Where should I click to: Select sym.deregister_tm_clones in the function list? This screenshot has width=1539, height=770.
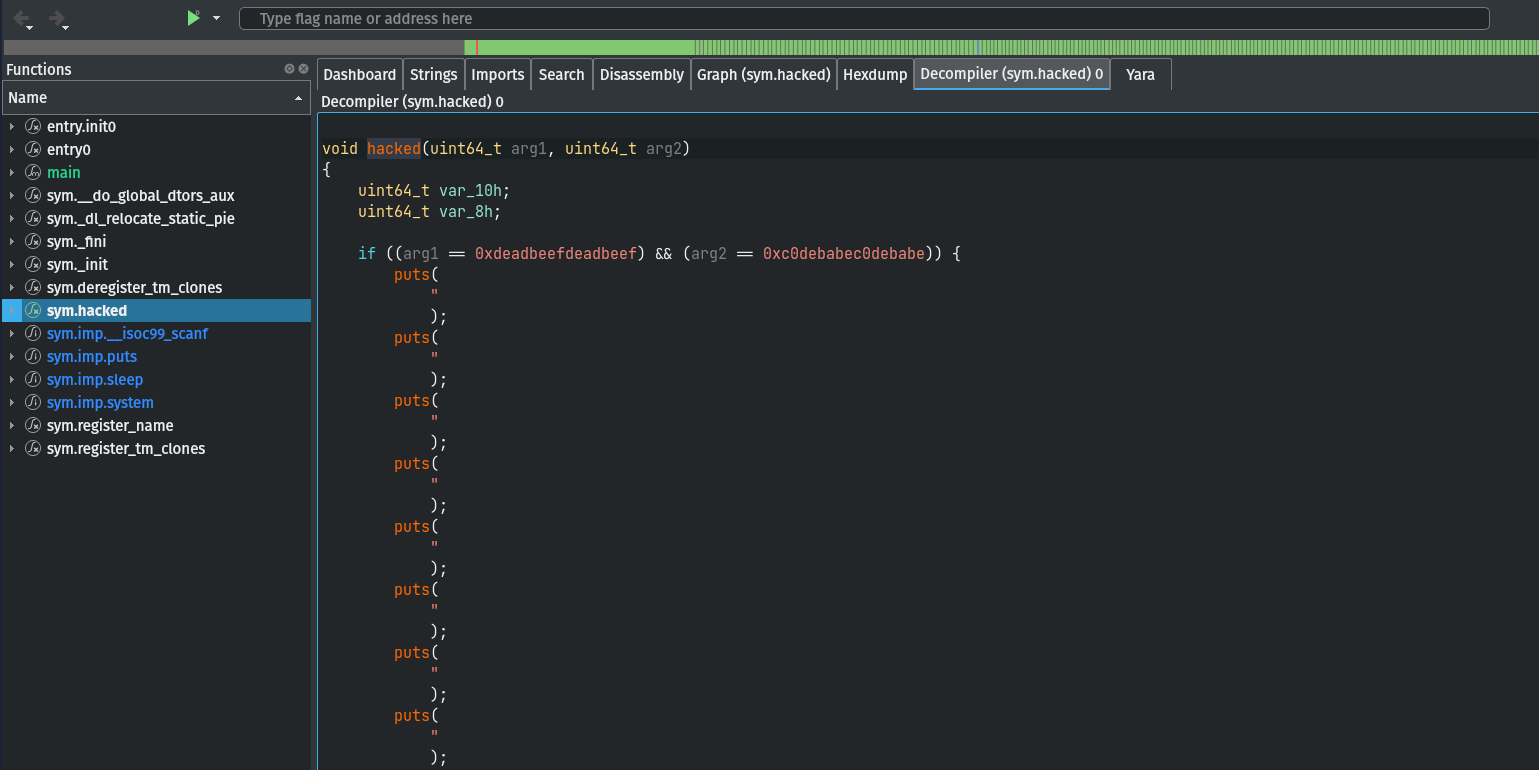click(134, 288)
